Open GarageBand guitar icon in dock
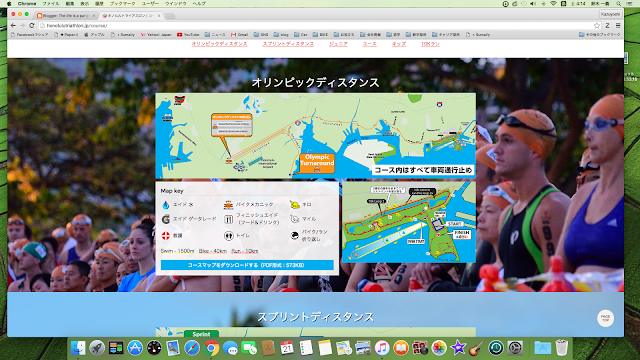Viewport: 640px width, 360px height. click(477, 348)
